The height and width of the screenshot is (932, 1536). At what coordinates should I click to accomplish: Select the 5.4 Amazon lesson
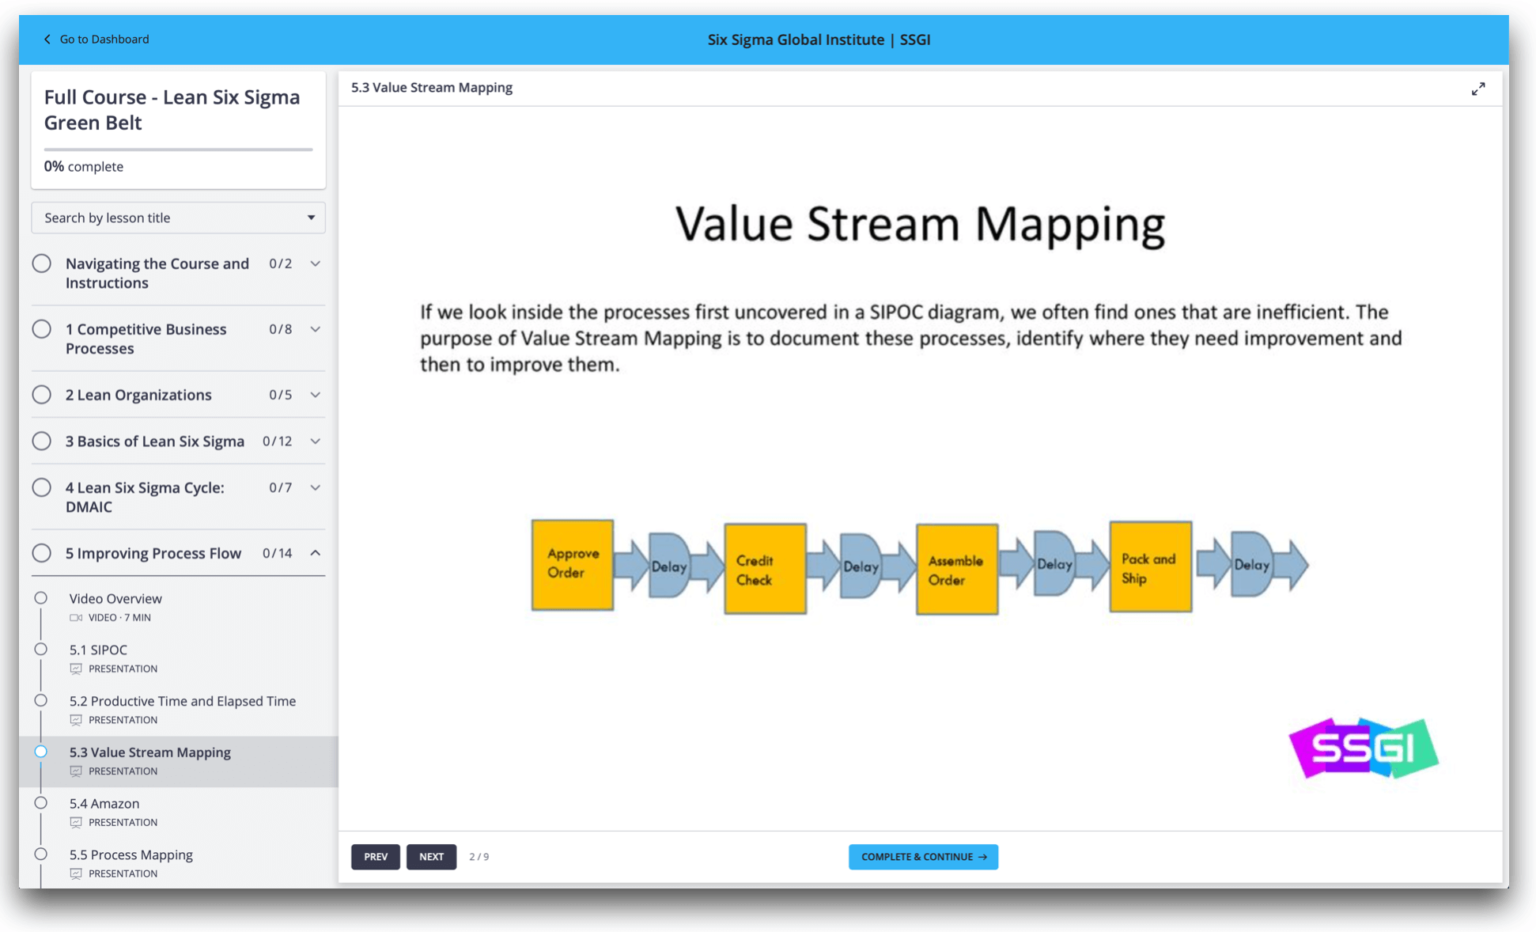tap(104, 803)
